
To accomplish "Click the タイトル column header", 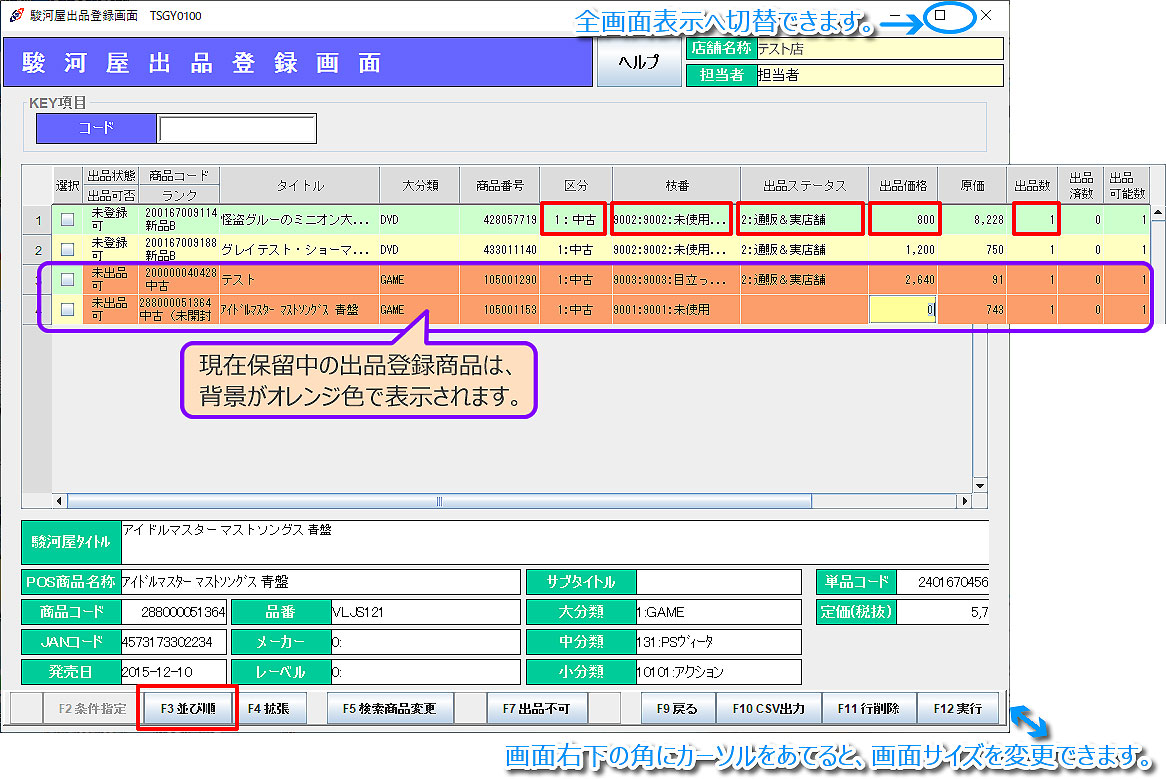I will coord(300,185).
